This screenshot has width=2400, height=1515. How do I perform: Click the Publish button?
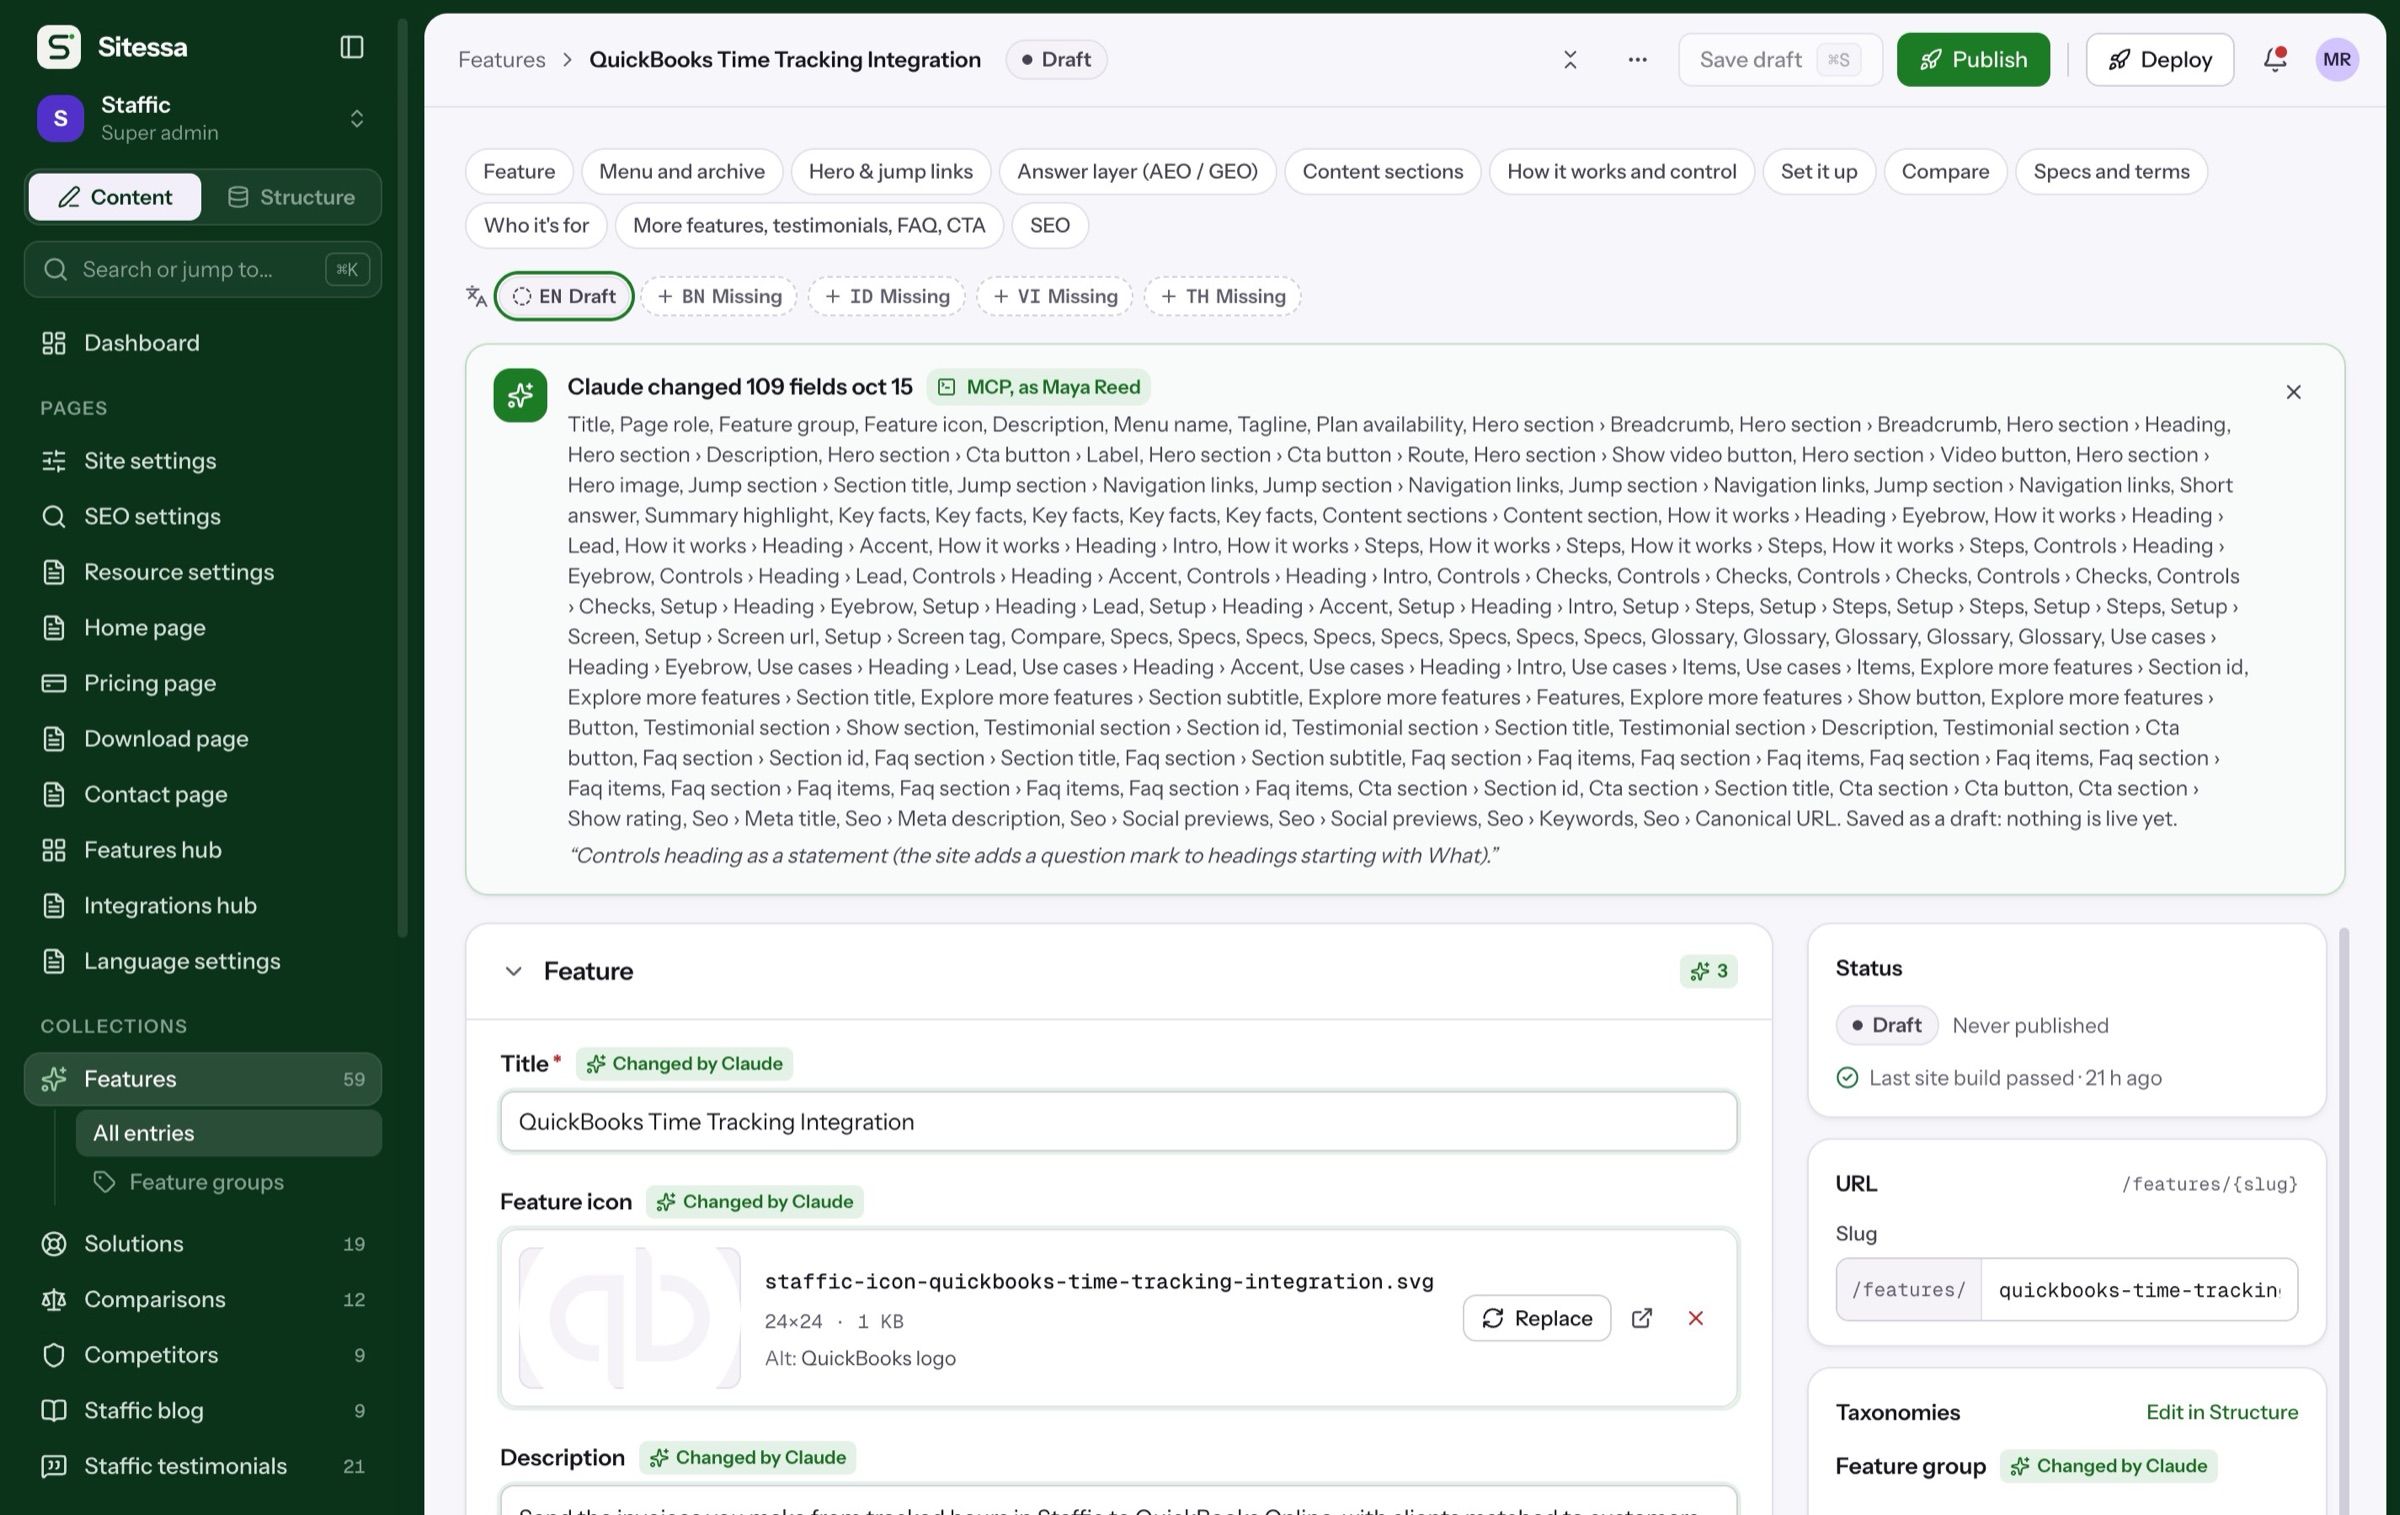(1972, 59)
